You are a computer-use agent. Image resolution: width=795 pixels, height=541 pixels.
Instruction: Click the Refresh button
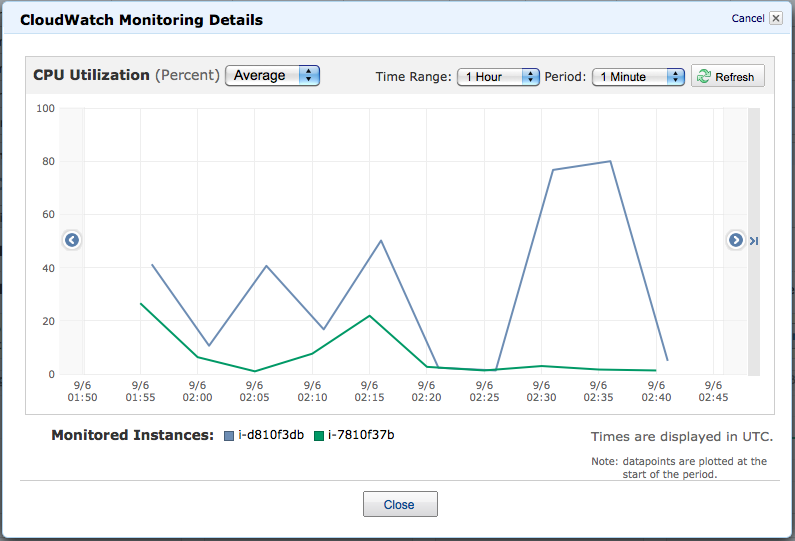[x=728, y=77]
